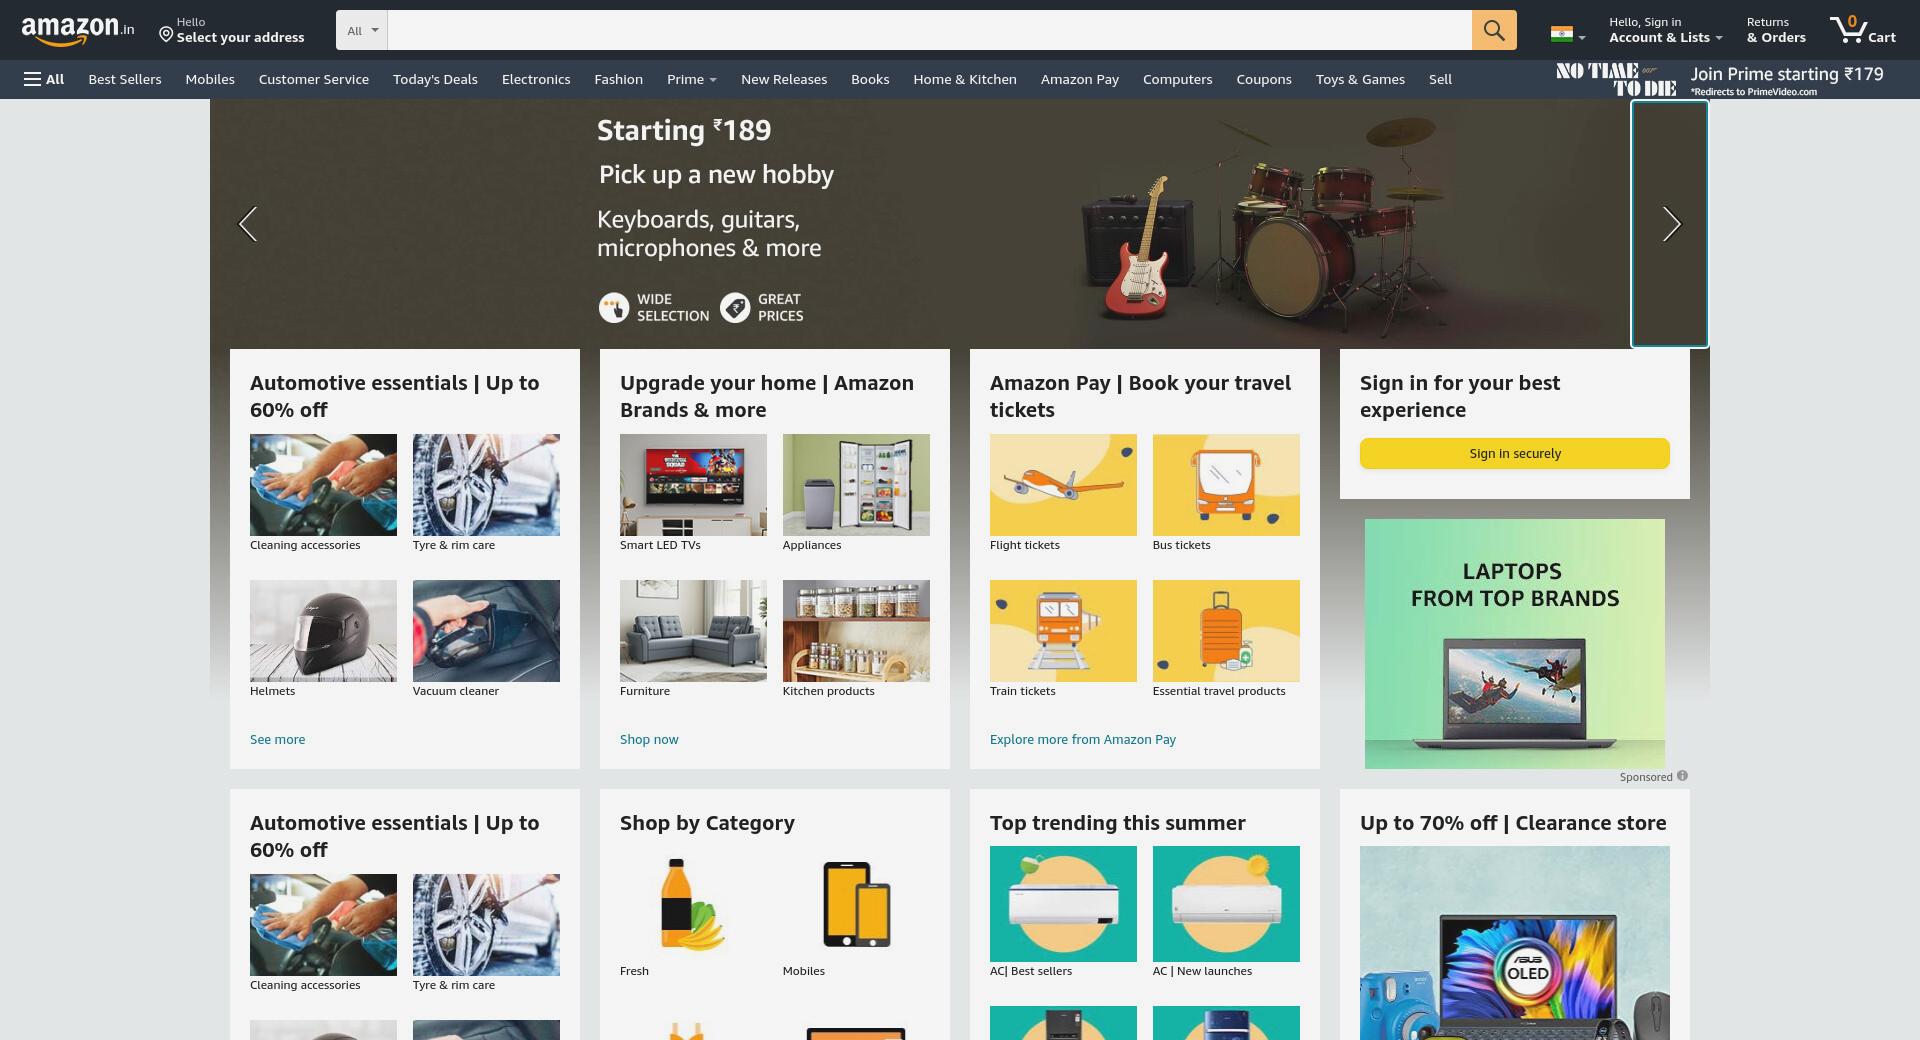Open Helmets thumbnail in top card
Viewport: 1920px width, 1040px height.
click(x=323, y=631)
